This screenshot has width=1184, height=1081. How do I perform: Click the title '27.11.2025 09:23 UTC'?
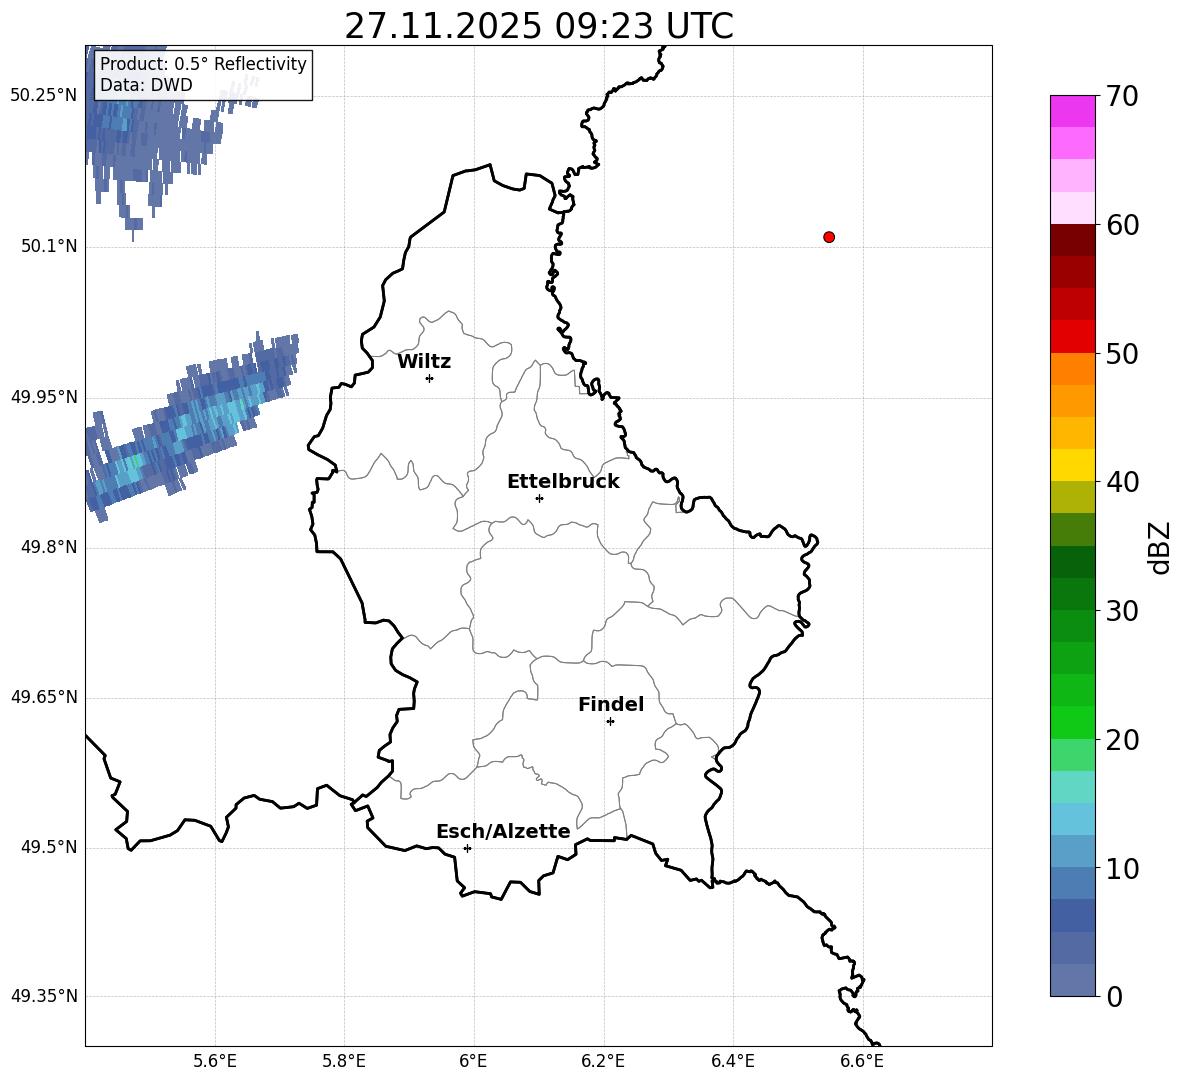click(x=539, y=26)
